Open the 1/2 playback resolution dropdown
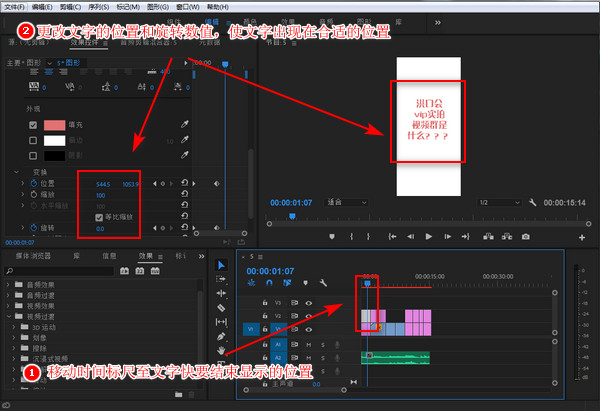This screenshot has width=600, height=411. (500, 202)
